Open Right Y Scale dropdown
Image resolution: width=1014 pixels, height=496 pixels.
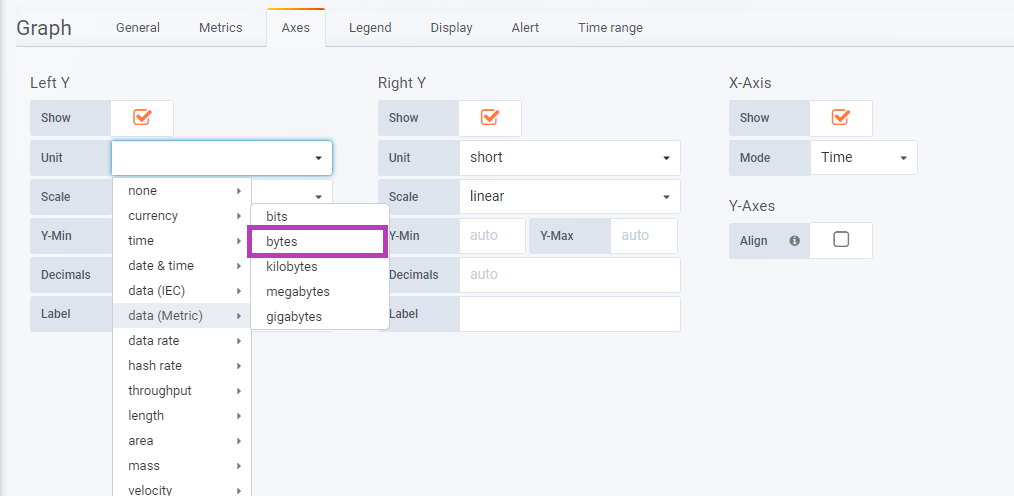click(x=570, y=197)
